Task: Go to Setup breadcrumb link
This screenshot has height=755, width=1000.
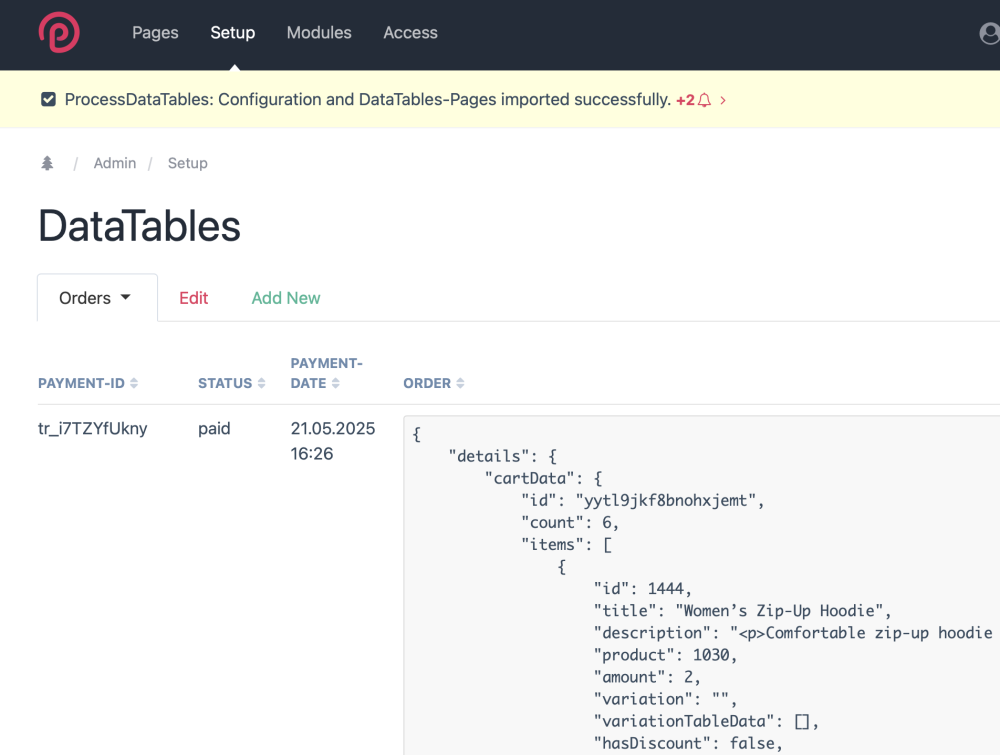Action: click(x=187, y=163)
